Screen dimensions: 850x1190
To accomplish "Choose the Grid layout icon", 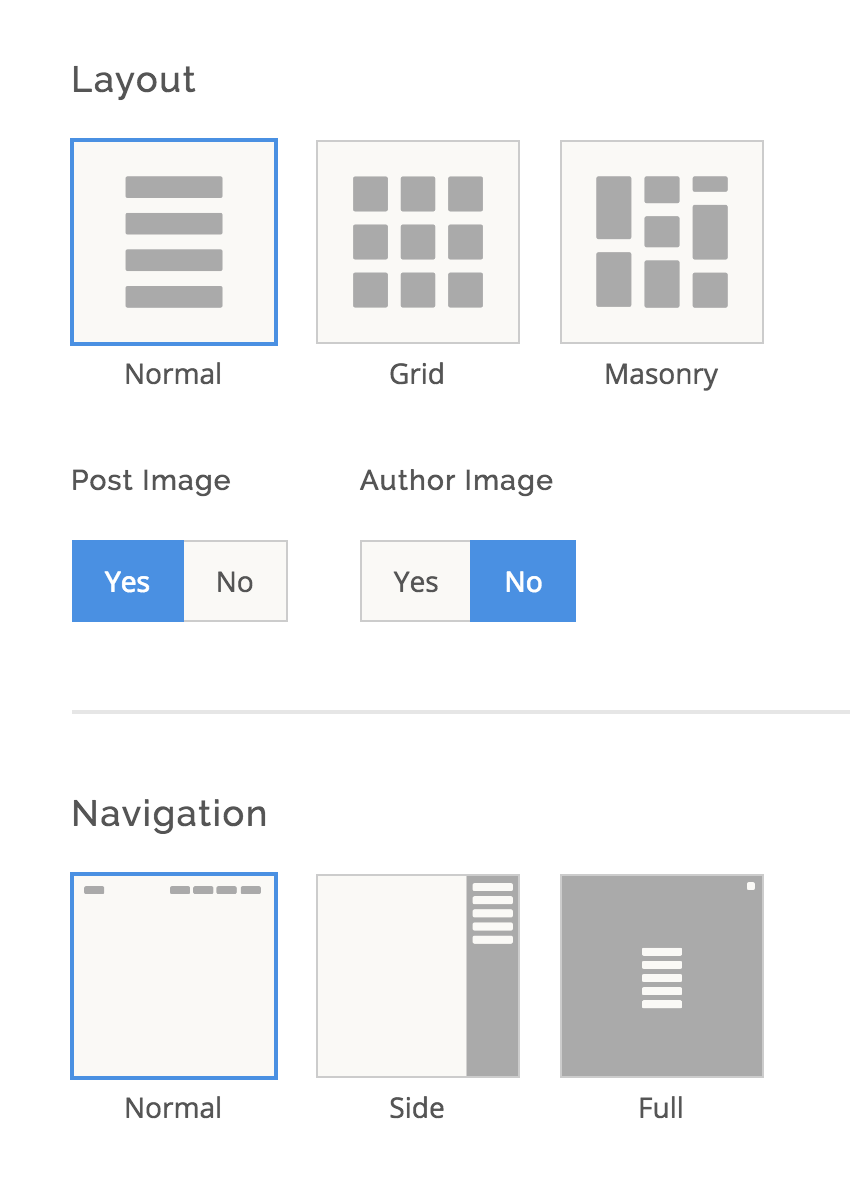I will [417, 242].
